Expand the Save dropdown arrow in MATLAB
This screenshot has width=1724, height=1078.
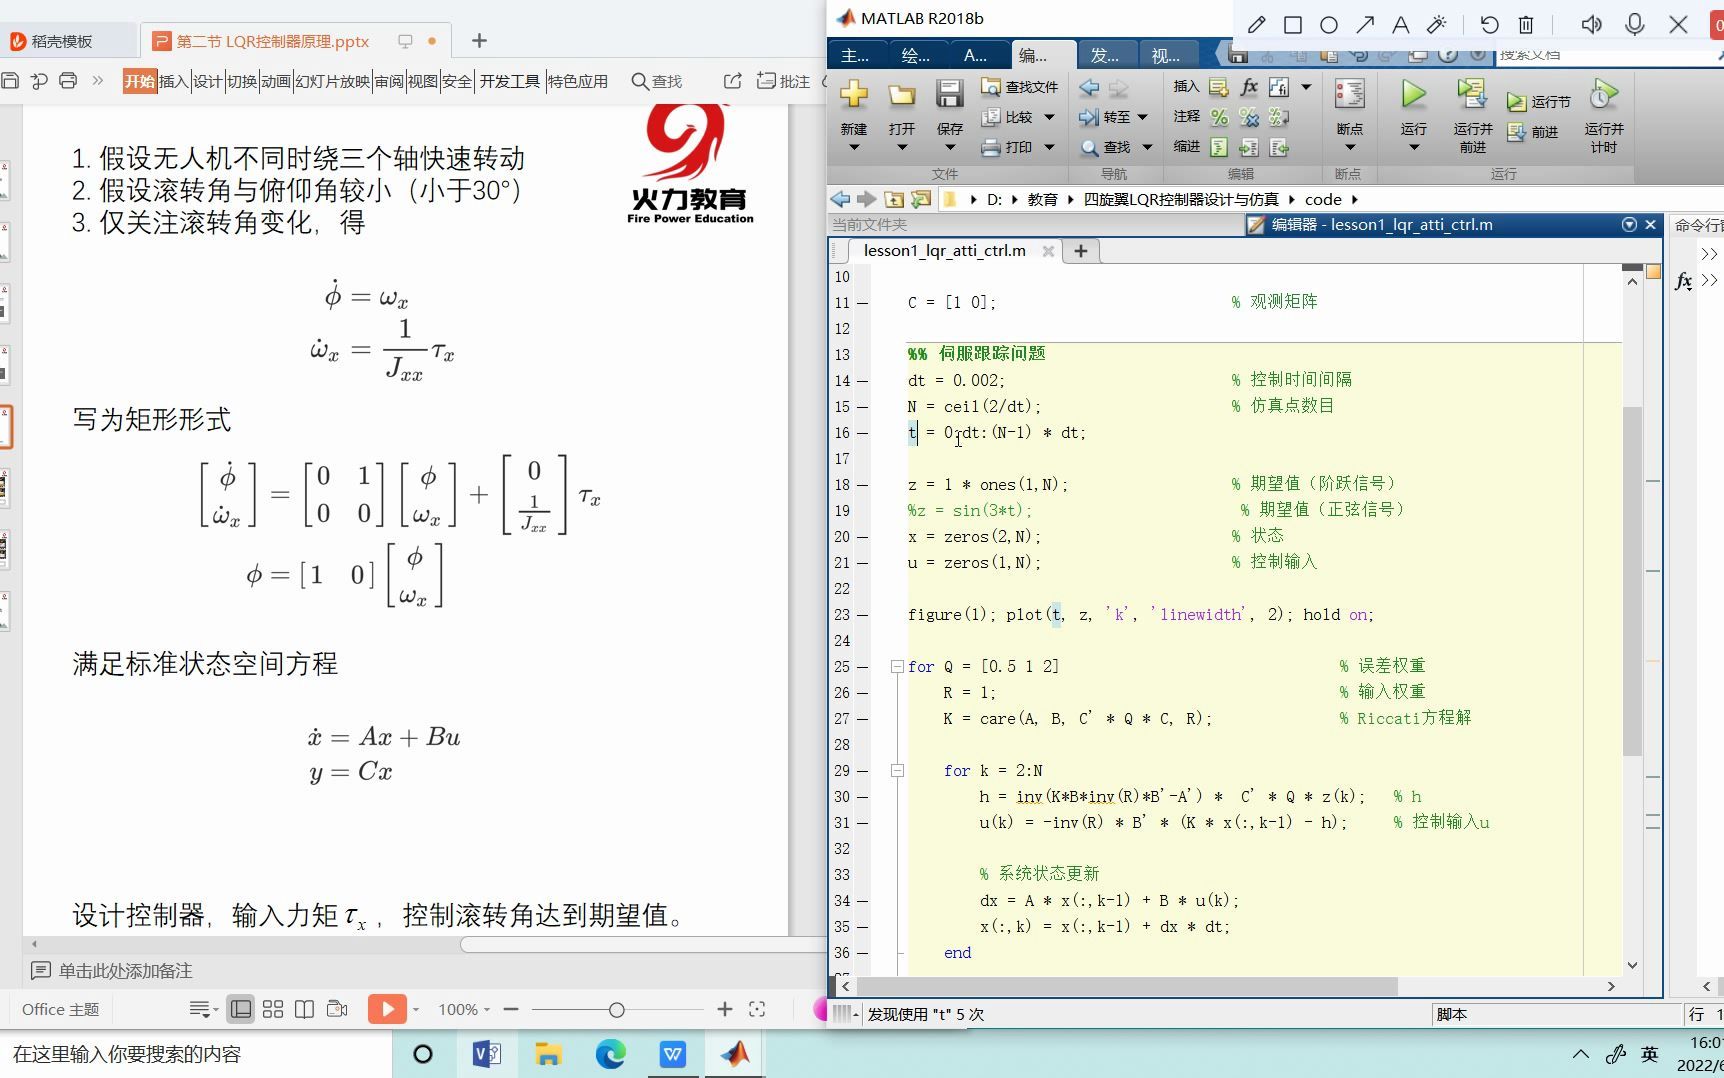[x=949, y=148]
